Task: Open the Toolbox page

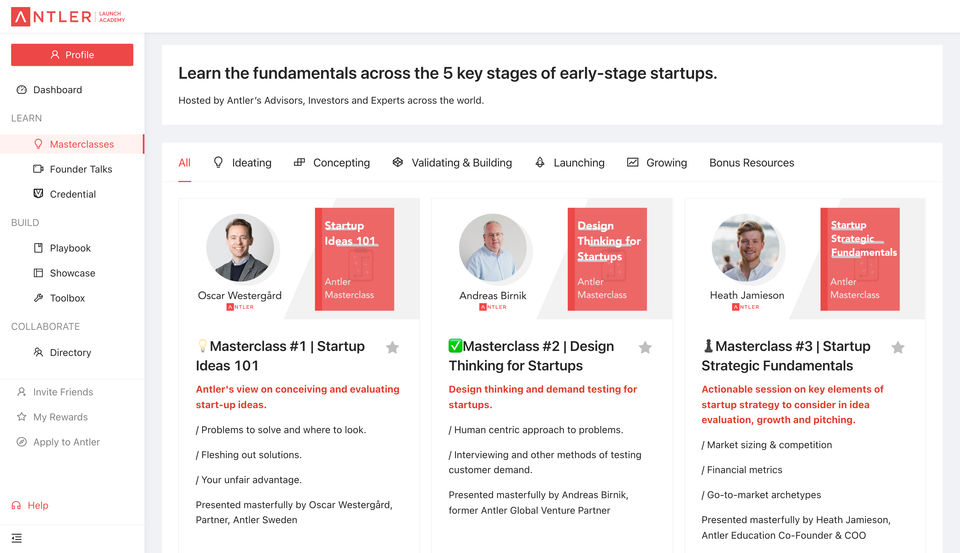Action: [x=67, y=298]
